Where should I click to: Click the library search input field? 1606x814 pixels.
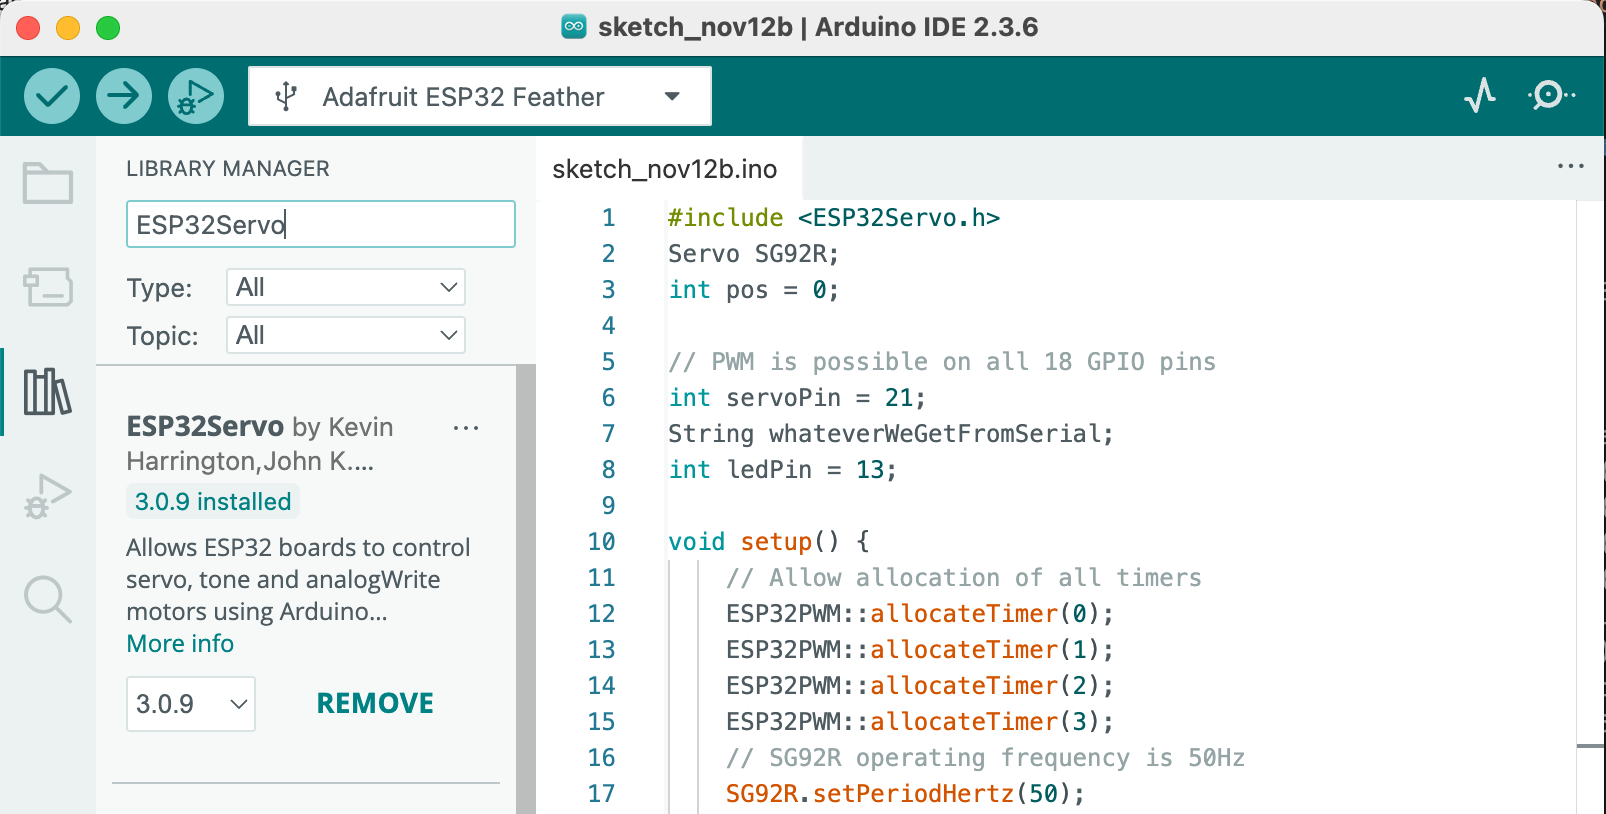[x=321, y=224]
